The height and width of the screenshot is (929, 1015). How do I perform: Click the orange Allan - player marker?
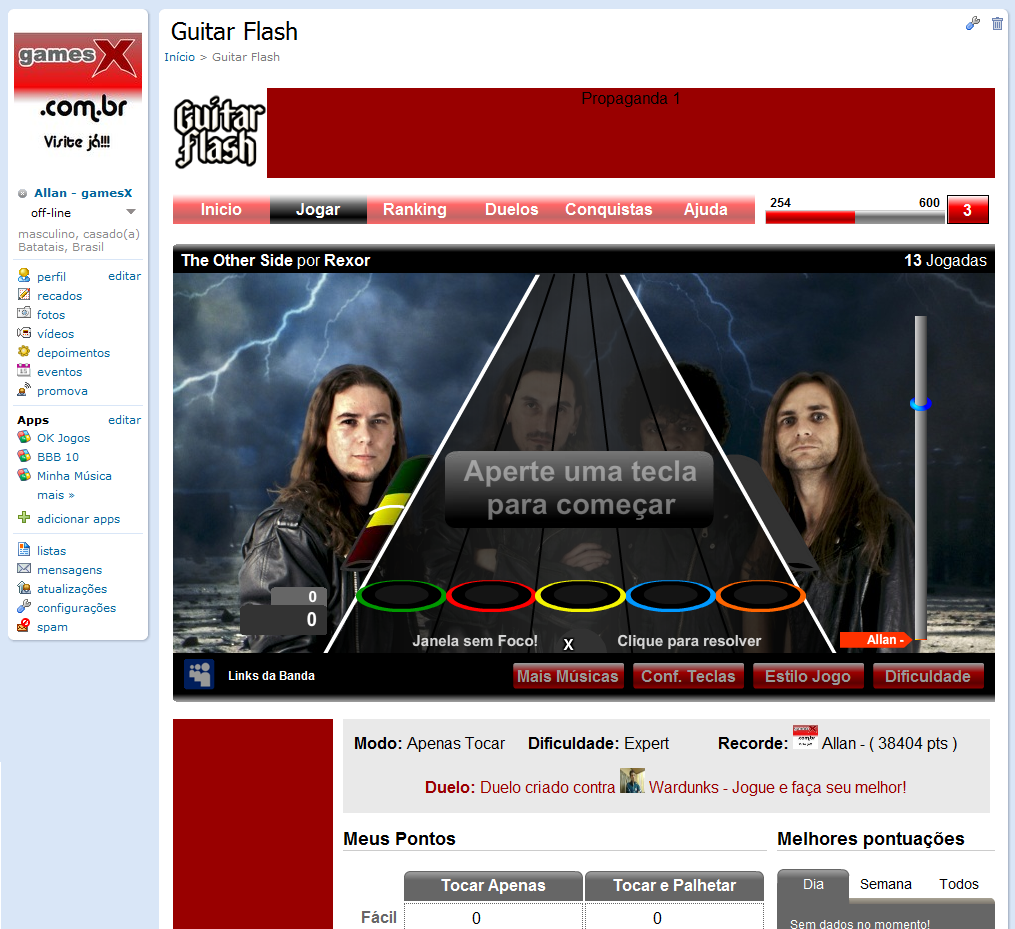(875, 640)
